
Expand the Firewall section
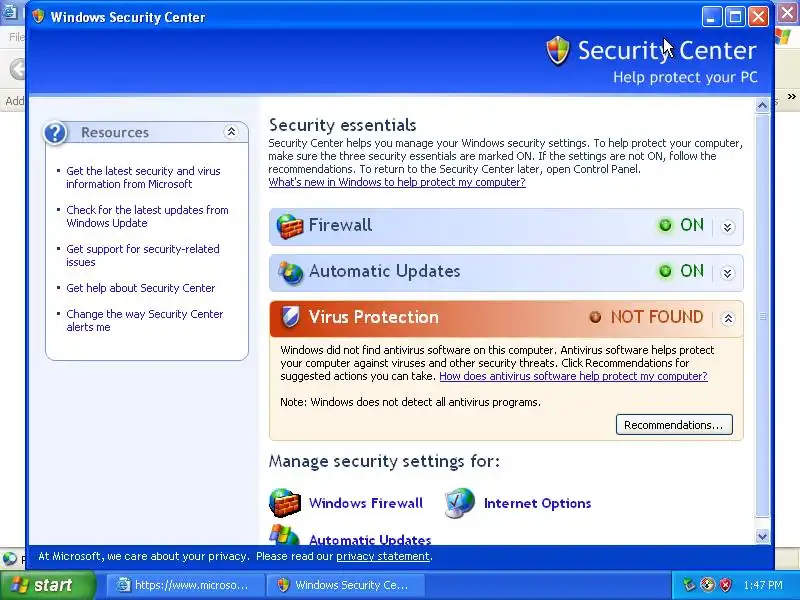[x=728, y=227]
